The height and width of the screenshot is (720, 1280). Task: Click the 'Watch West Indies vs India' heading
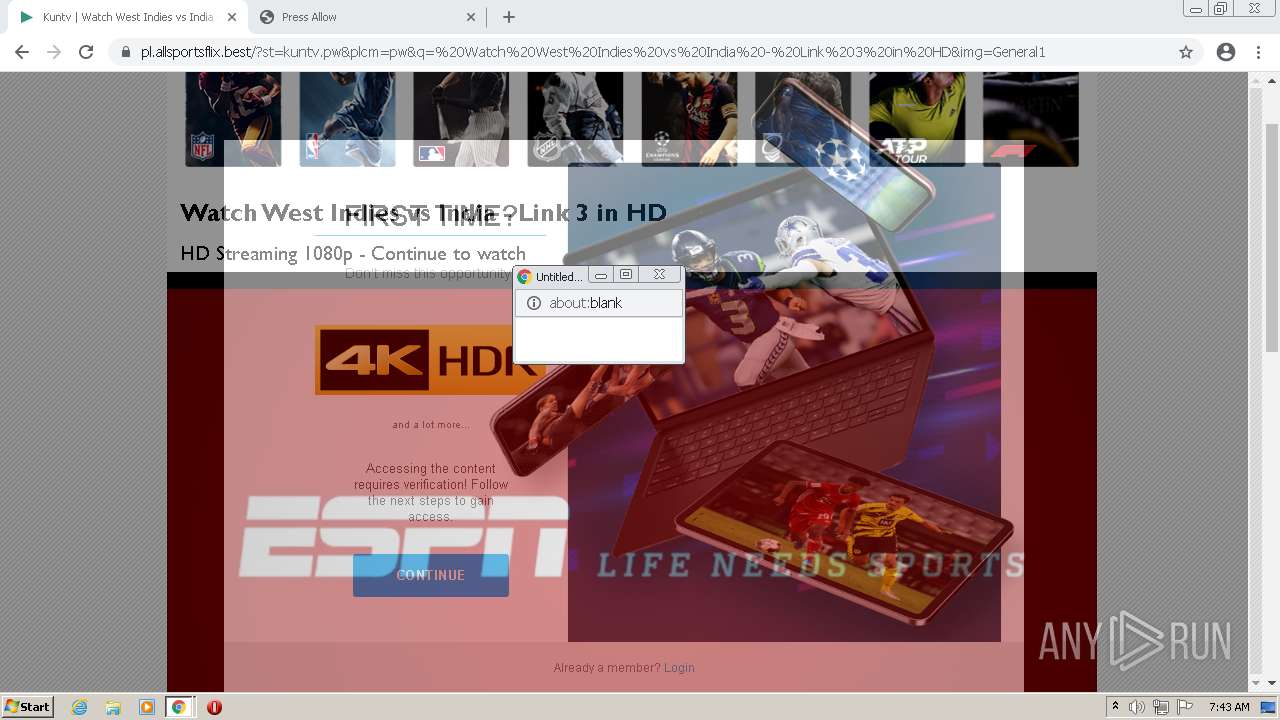point(423,212)
